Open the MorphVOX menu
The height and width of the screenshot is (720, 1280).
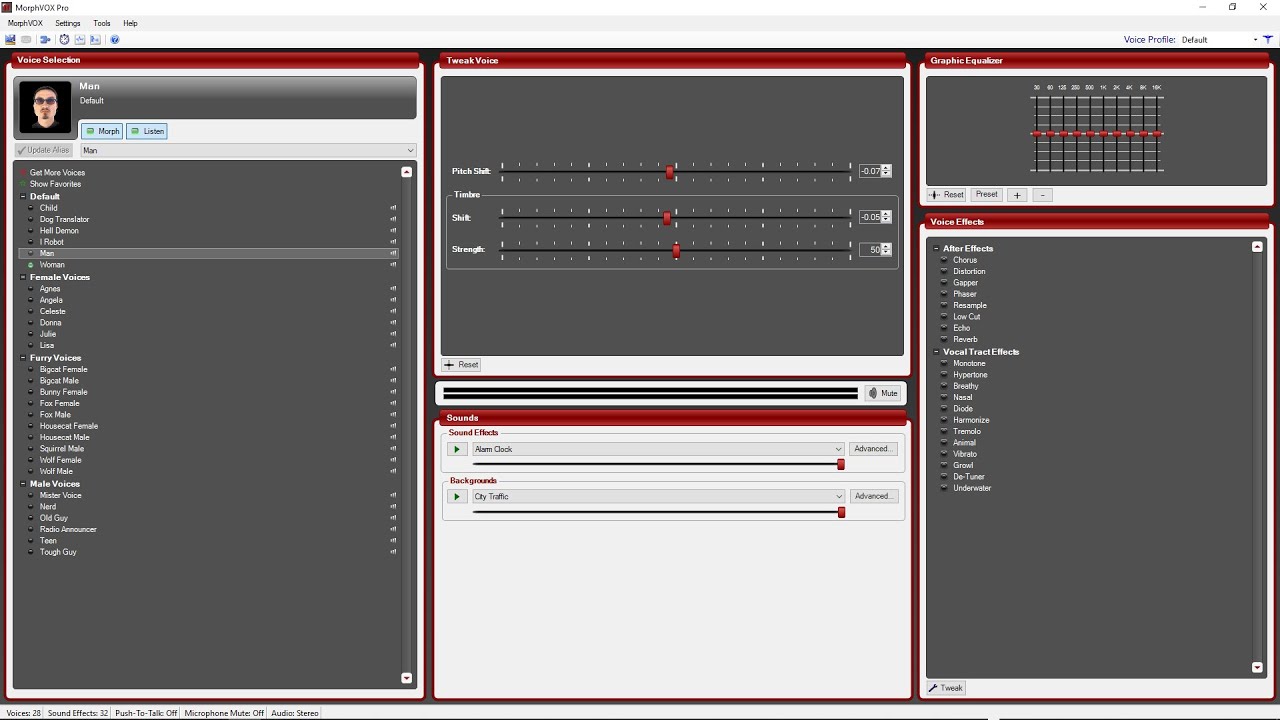point(25,23)
